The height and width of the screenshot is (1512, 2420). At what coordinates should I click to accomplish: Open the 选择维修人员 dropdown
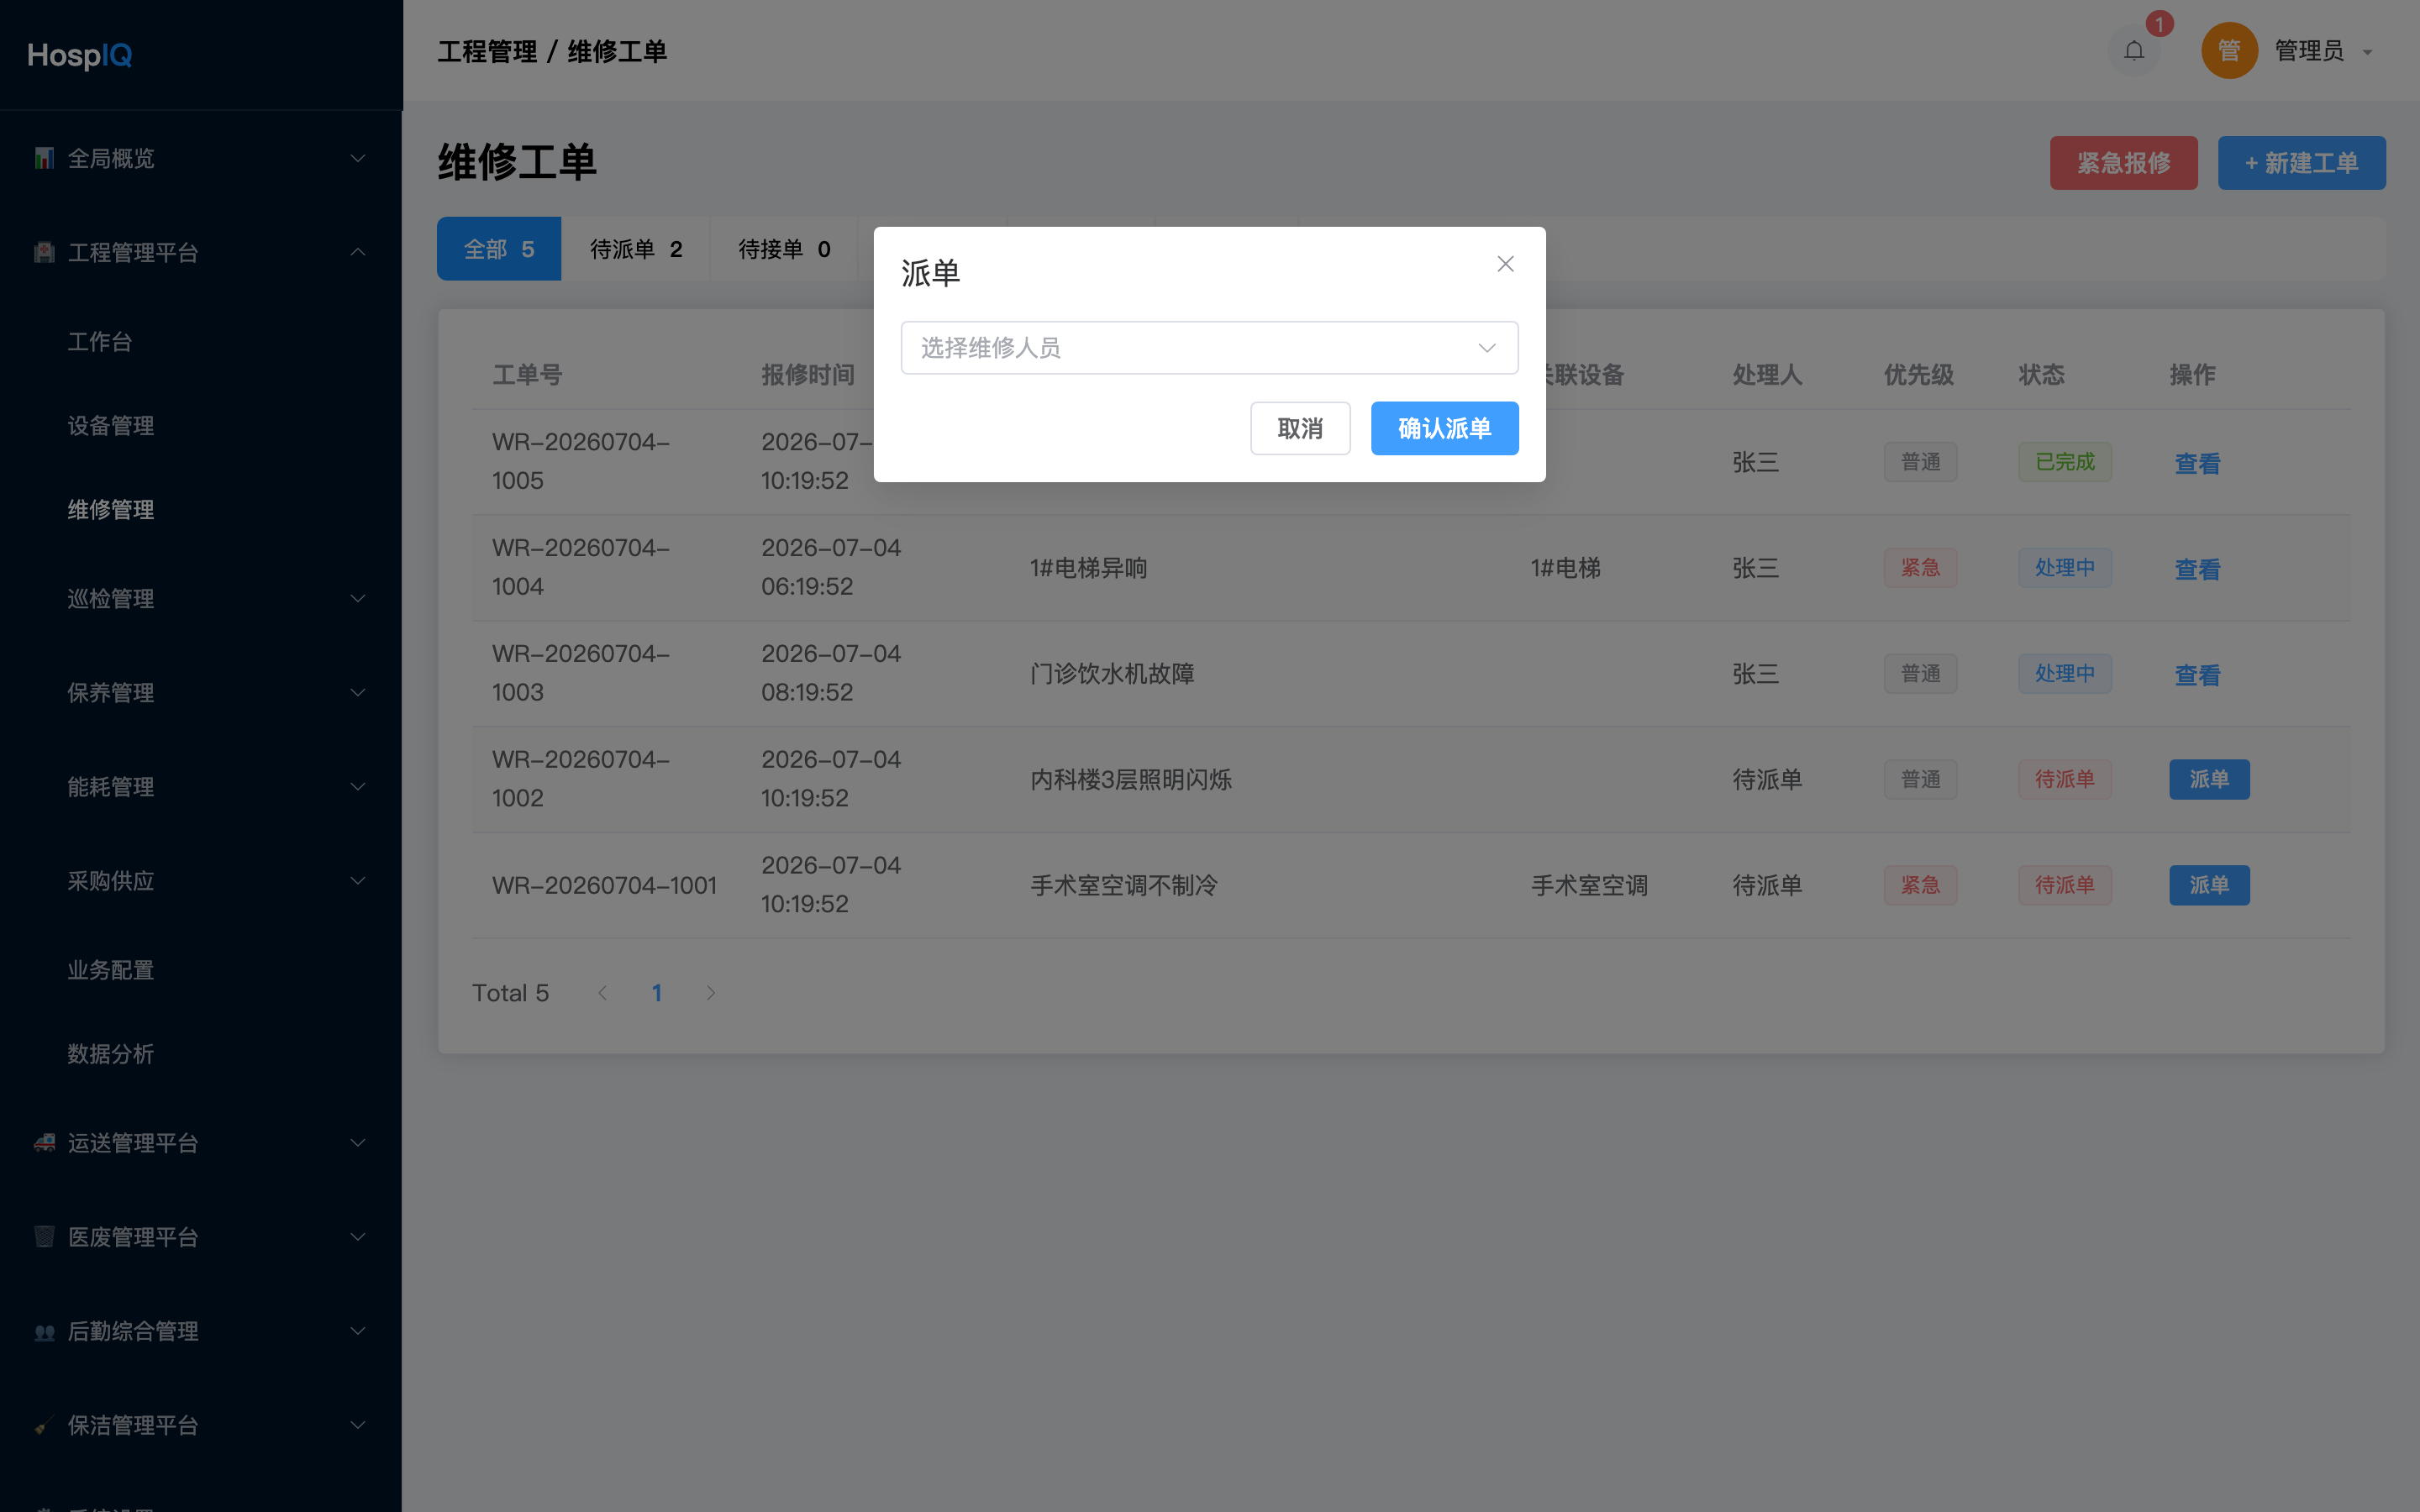[1209, 347]
